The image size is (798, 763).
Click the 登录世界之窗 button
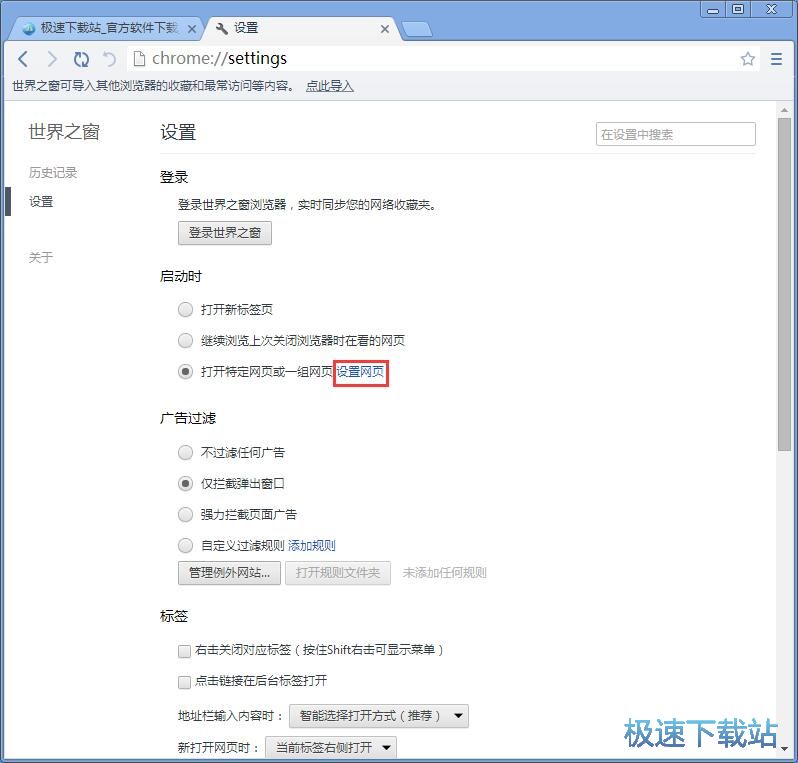(x=224, y=233)
